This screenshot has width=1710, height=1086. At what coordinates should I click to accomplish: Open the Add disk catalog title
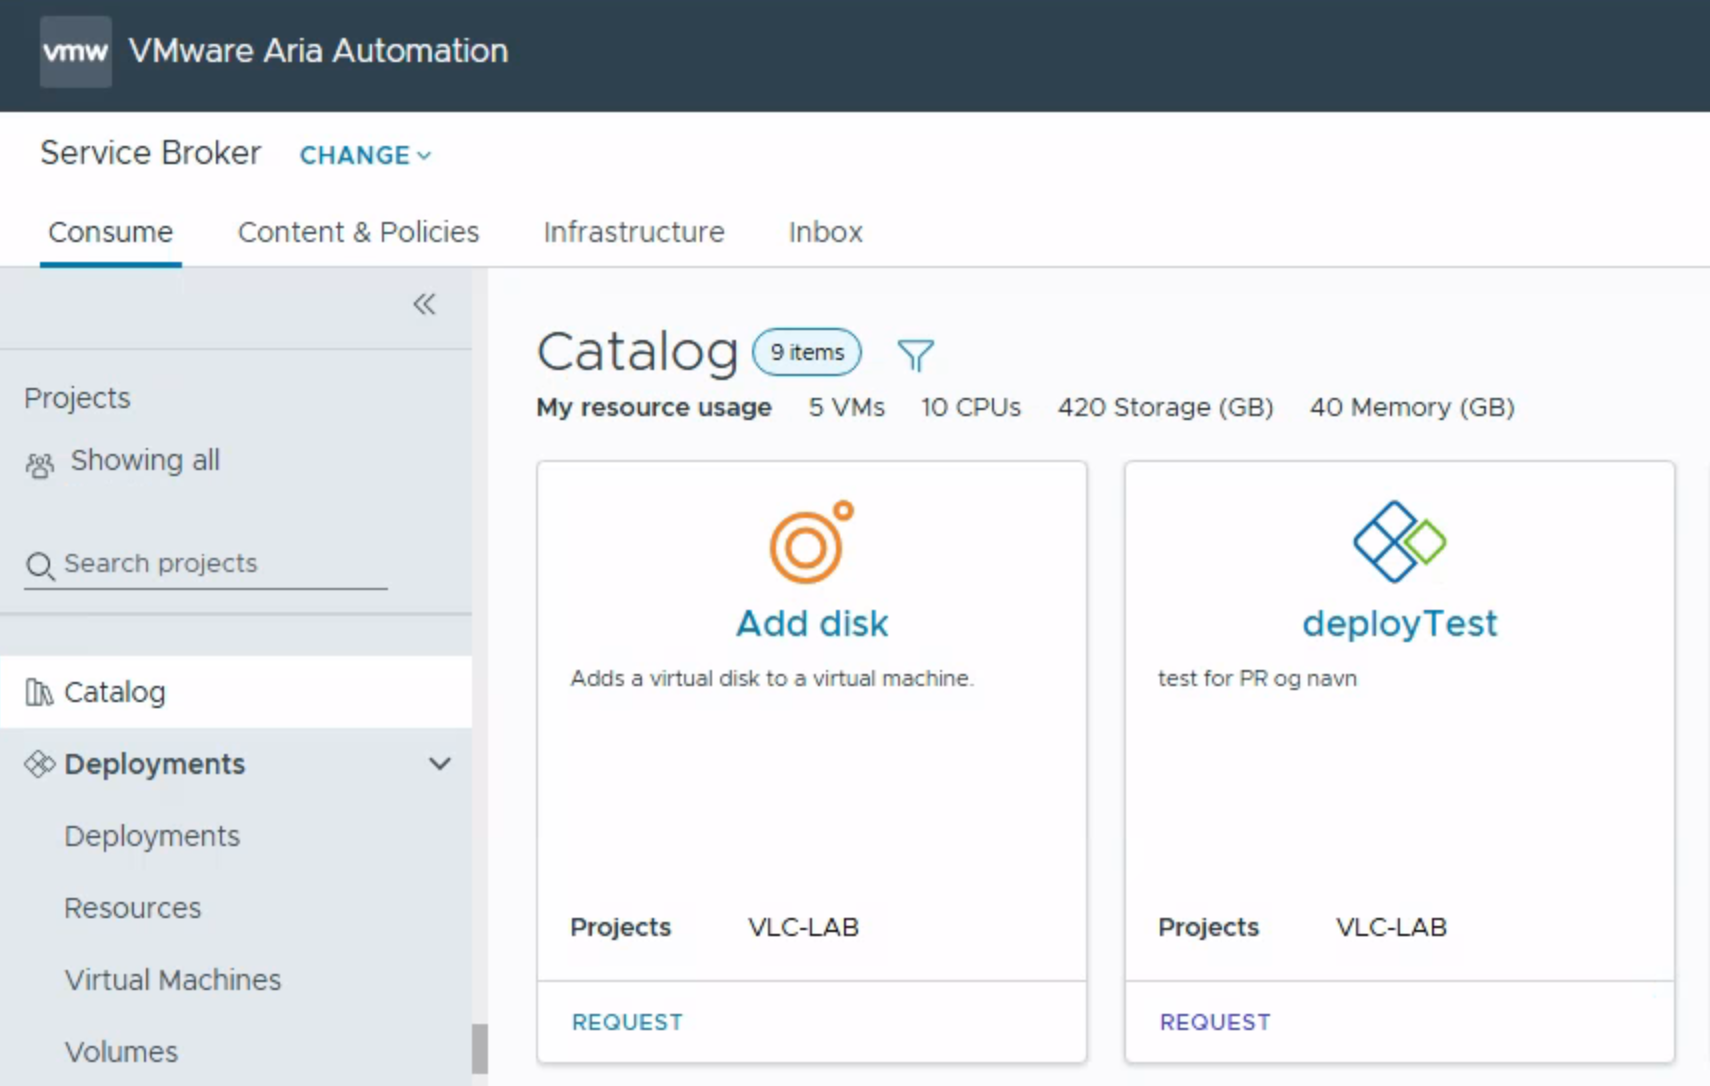tap(812, 623)
